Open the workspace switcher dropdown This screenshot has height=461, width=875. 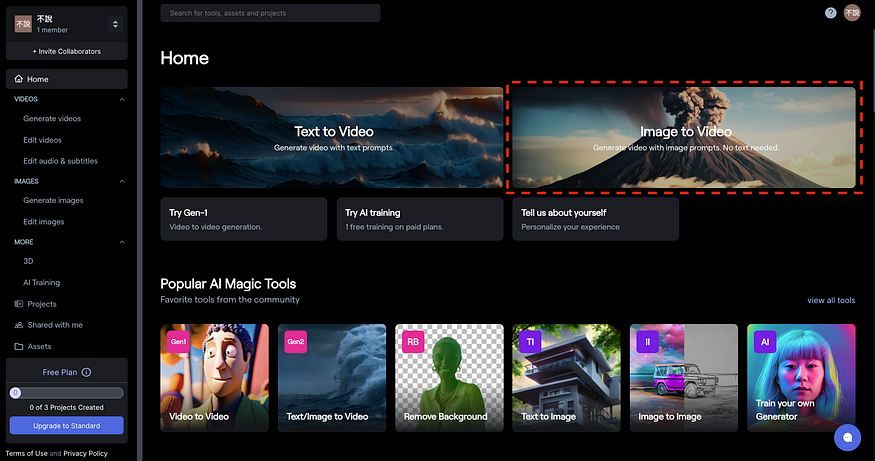click(x=115, y=24)
